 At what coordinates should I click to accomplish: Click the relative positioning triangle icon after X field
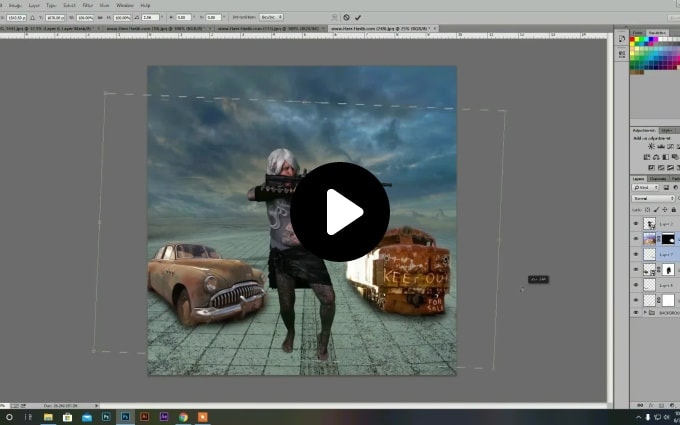[33, 17]
